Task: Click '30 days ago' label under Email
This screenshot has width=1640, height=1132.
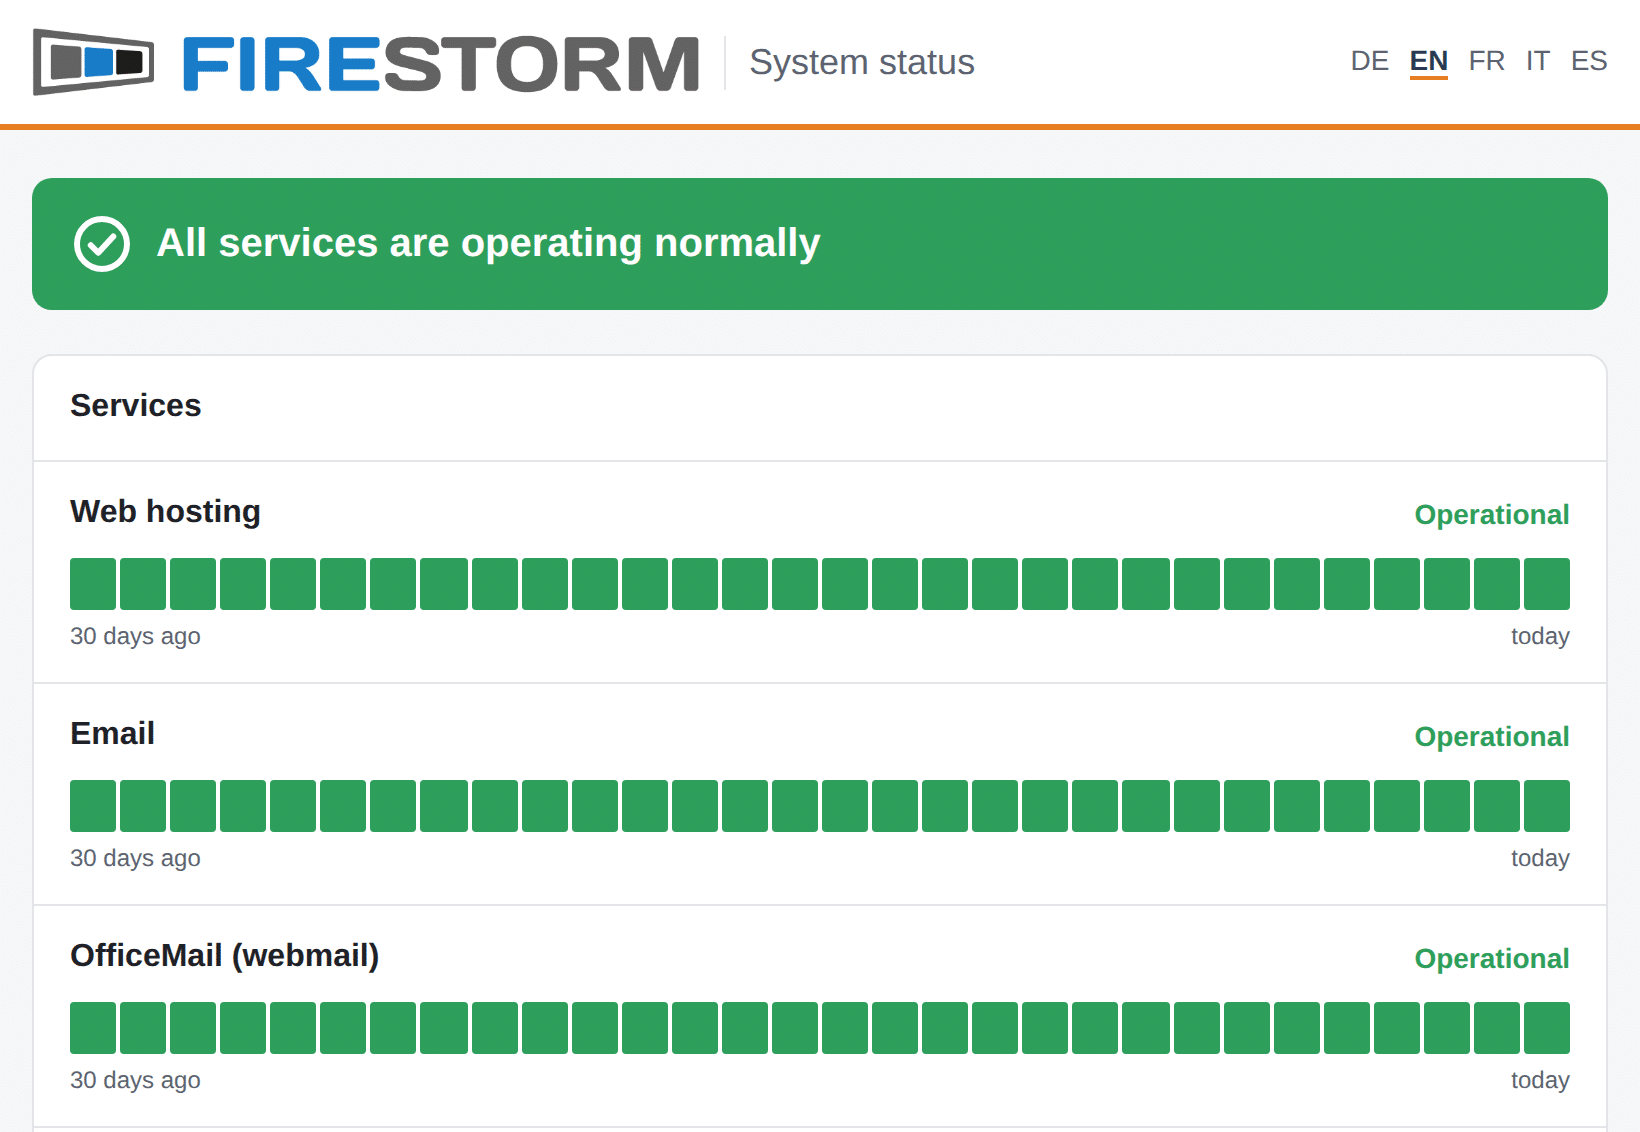Action: [x=135, y=859]
